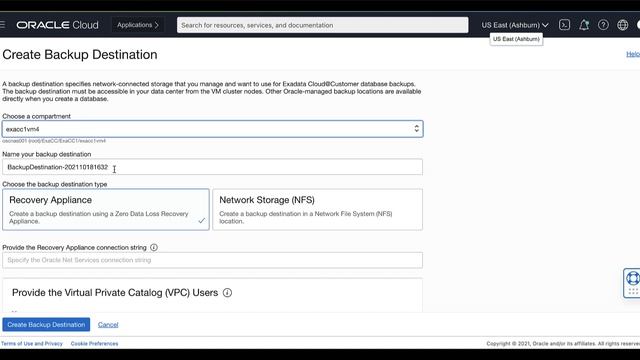Viewport: 640px width, 360px height.
Task: Click the Create Backup Destination page heading
Action: (80, 54)
